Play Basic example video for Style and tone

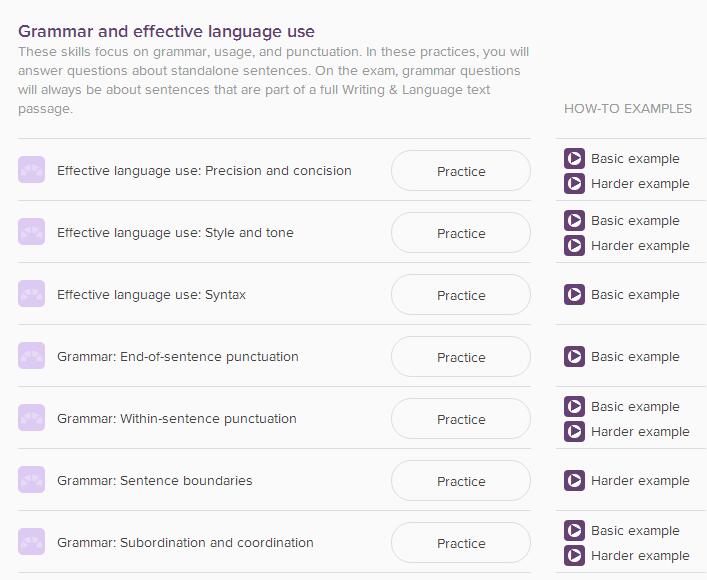621,221
